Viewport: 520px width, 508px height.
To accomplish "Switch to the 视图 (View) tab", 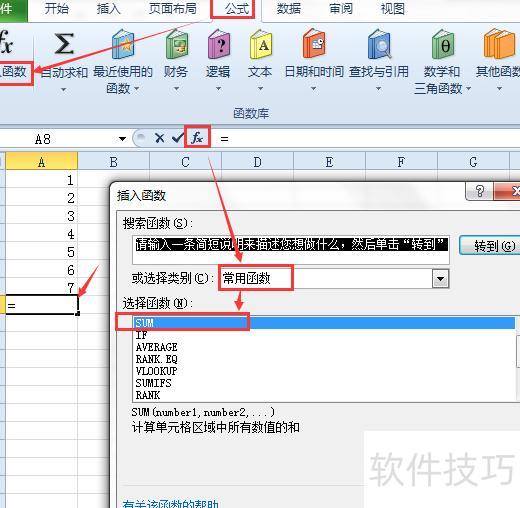I will tap(393, 9).
